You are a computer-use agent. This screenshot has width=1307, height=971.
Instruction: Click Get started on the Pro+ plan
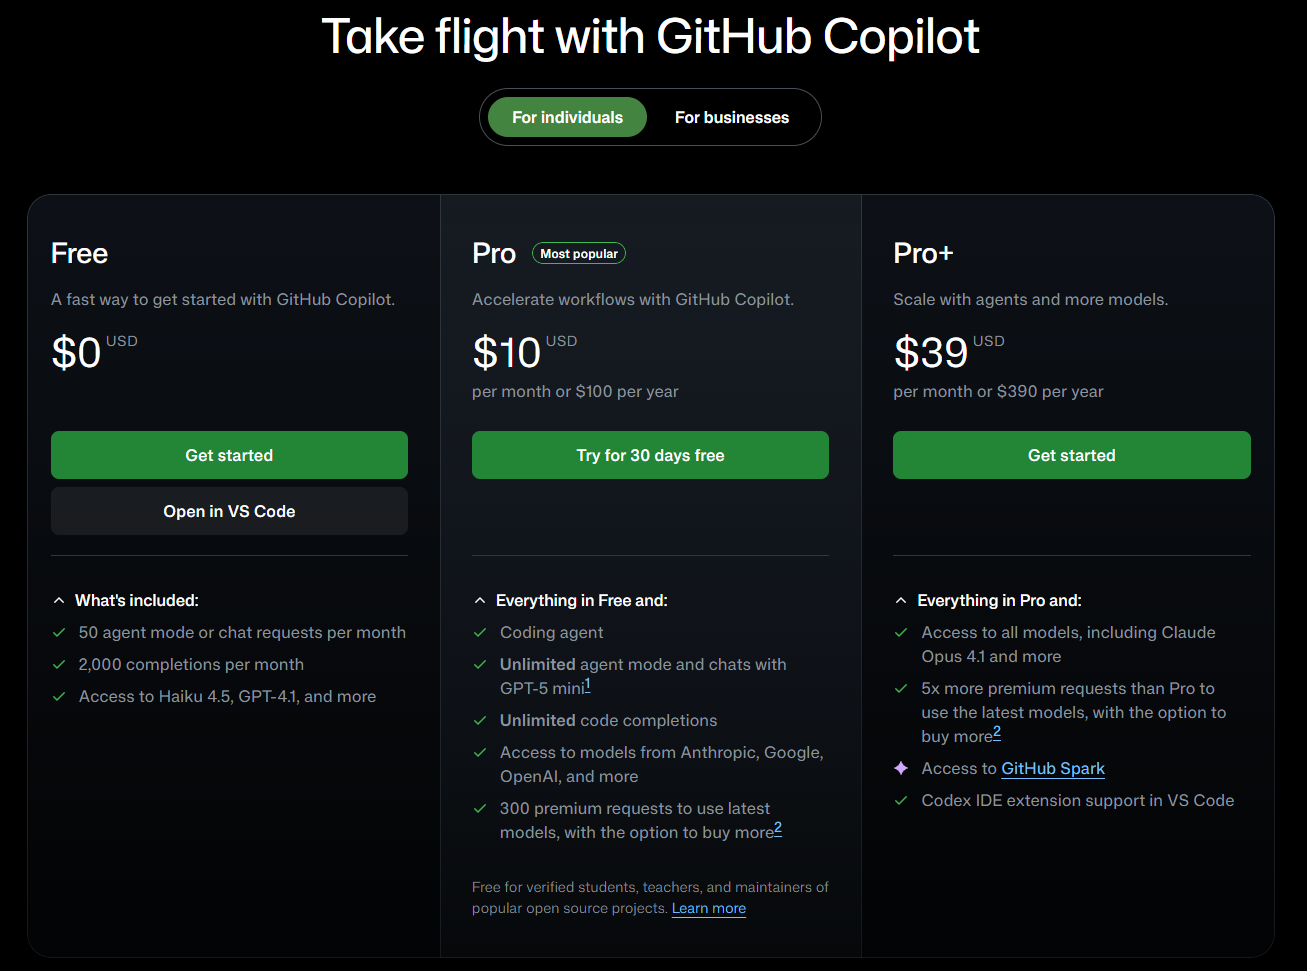point(1071,455)
